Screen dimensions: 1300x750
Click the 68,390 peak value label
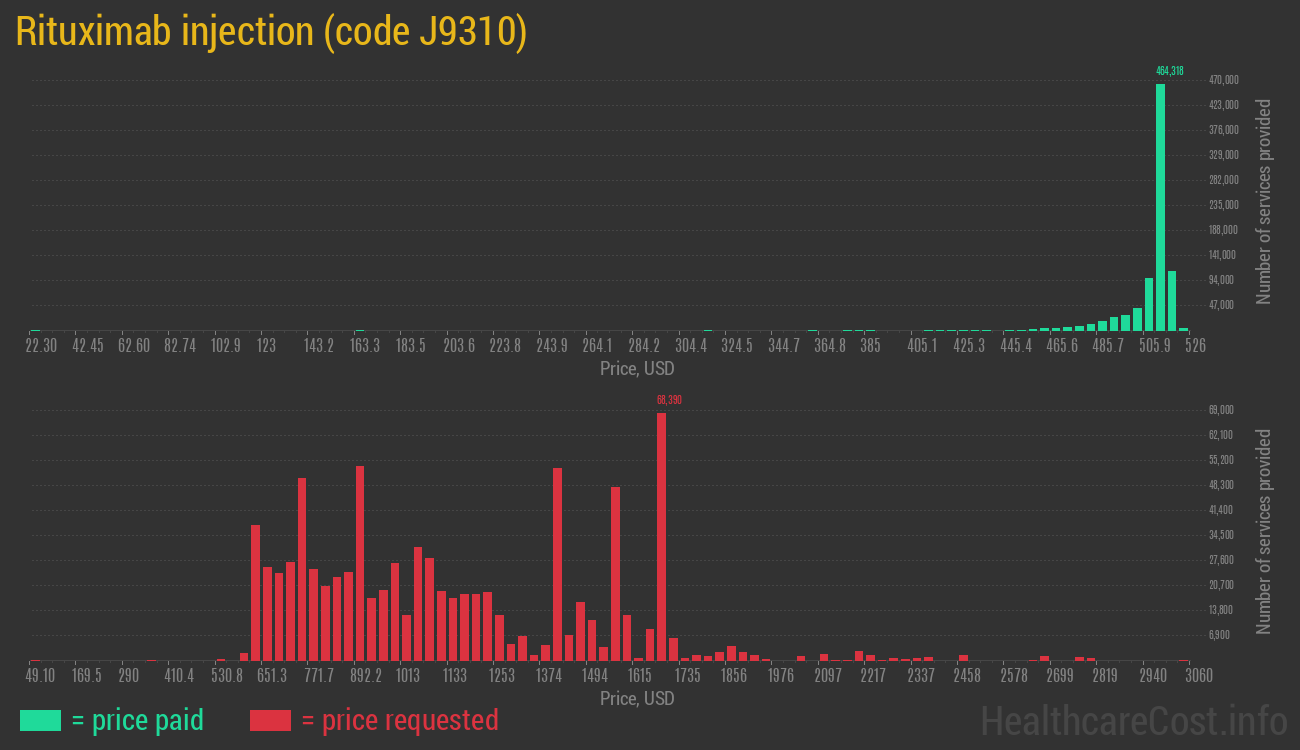click(x=669, y=400)
